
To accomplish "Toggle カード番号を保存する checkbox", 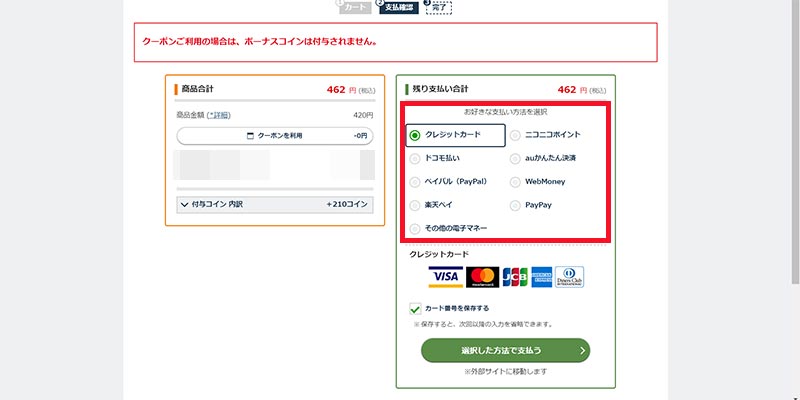I will (x=415, y=309).
